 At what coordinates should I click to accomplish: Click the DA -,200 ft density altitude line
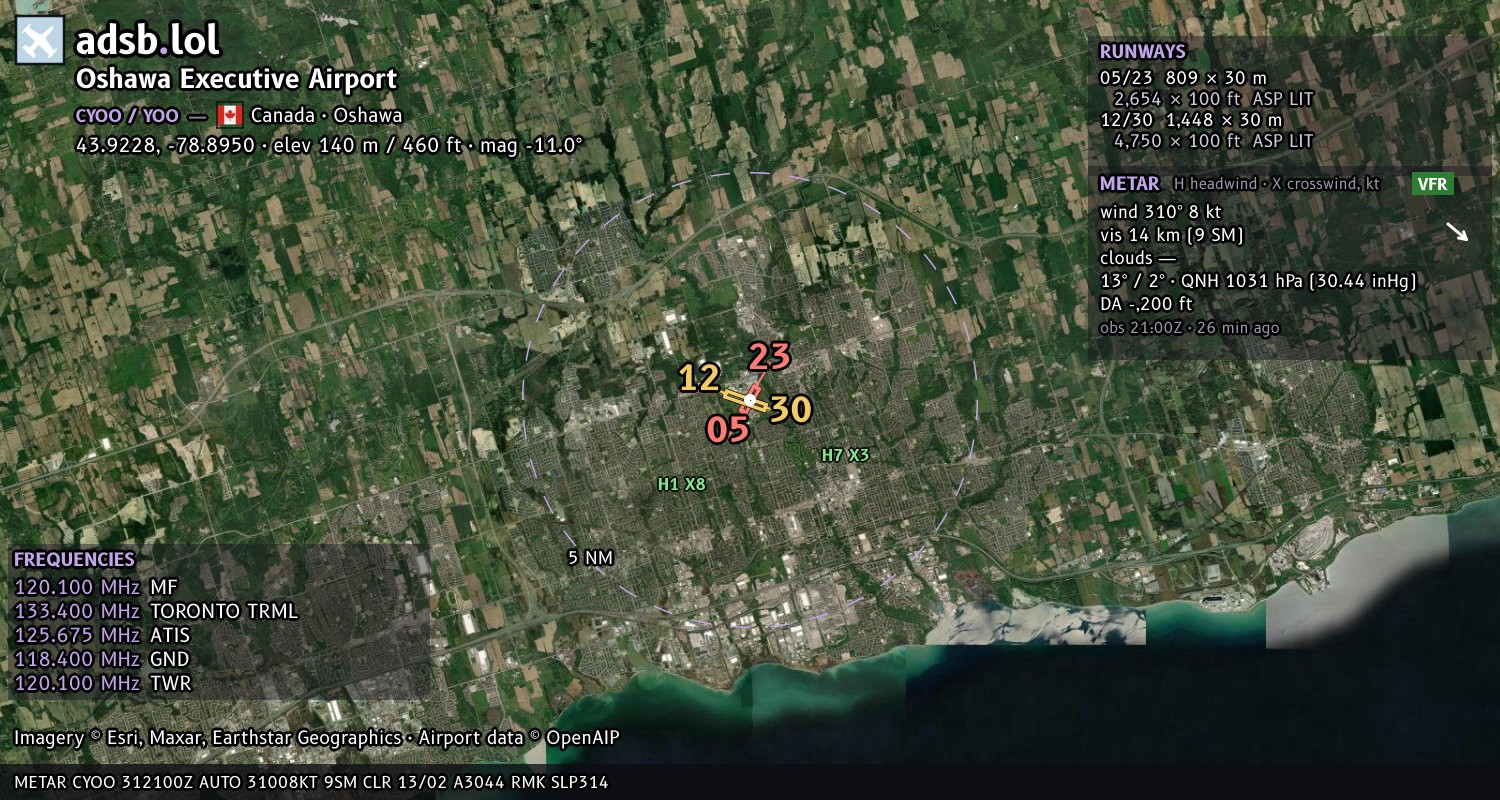point(1148,304)
